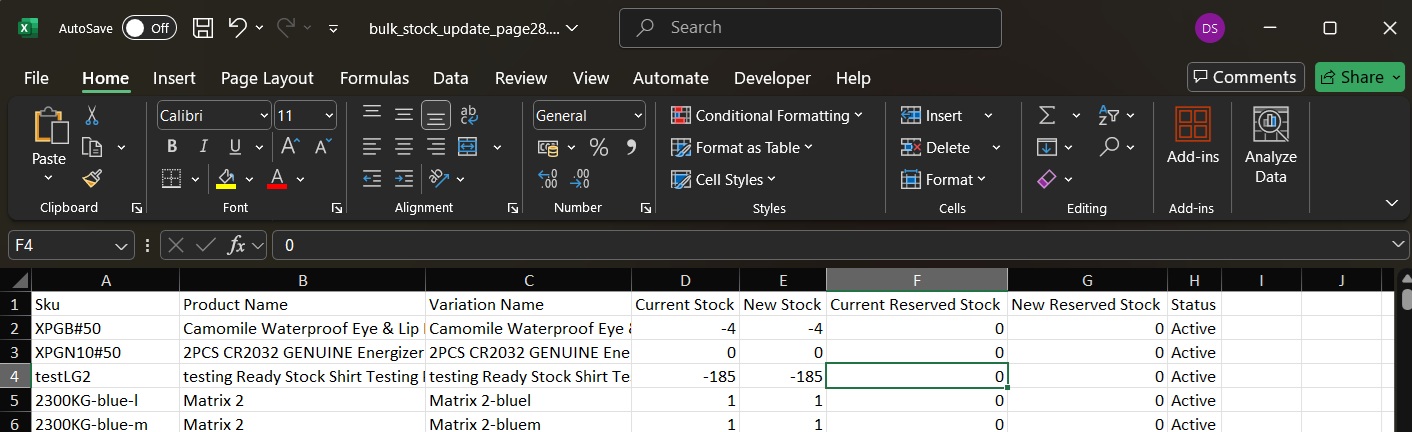The image size is (1412, 432).
Task: Click the Cut scissors icon
Action: [x=92, y=115]
